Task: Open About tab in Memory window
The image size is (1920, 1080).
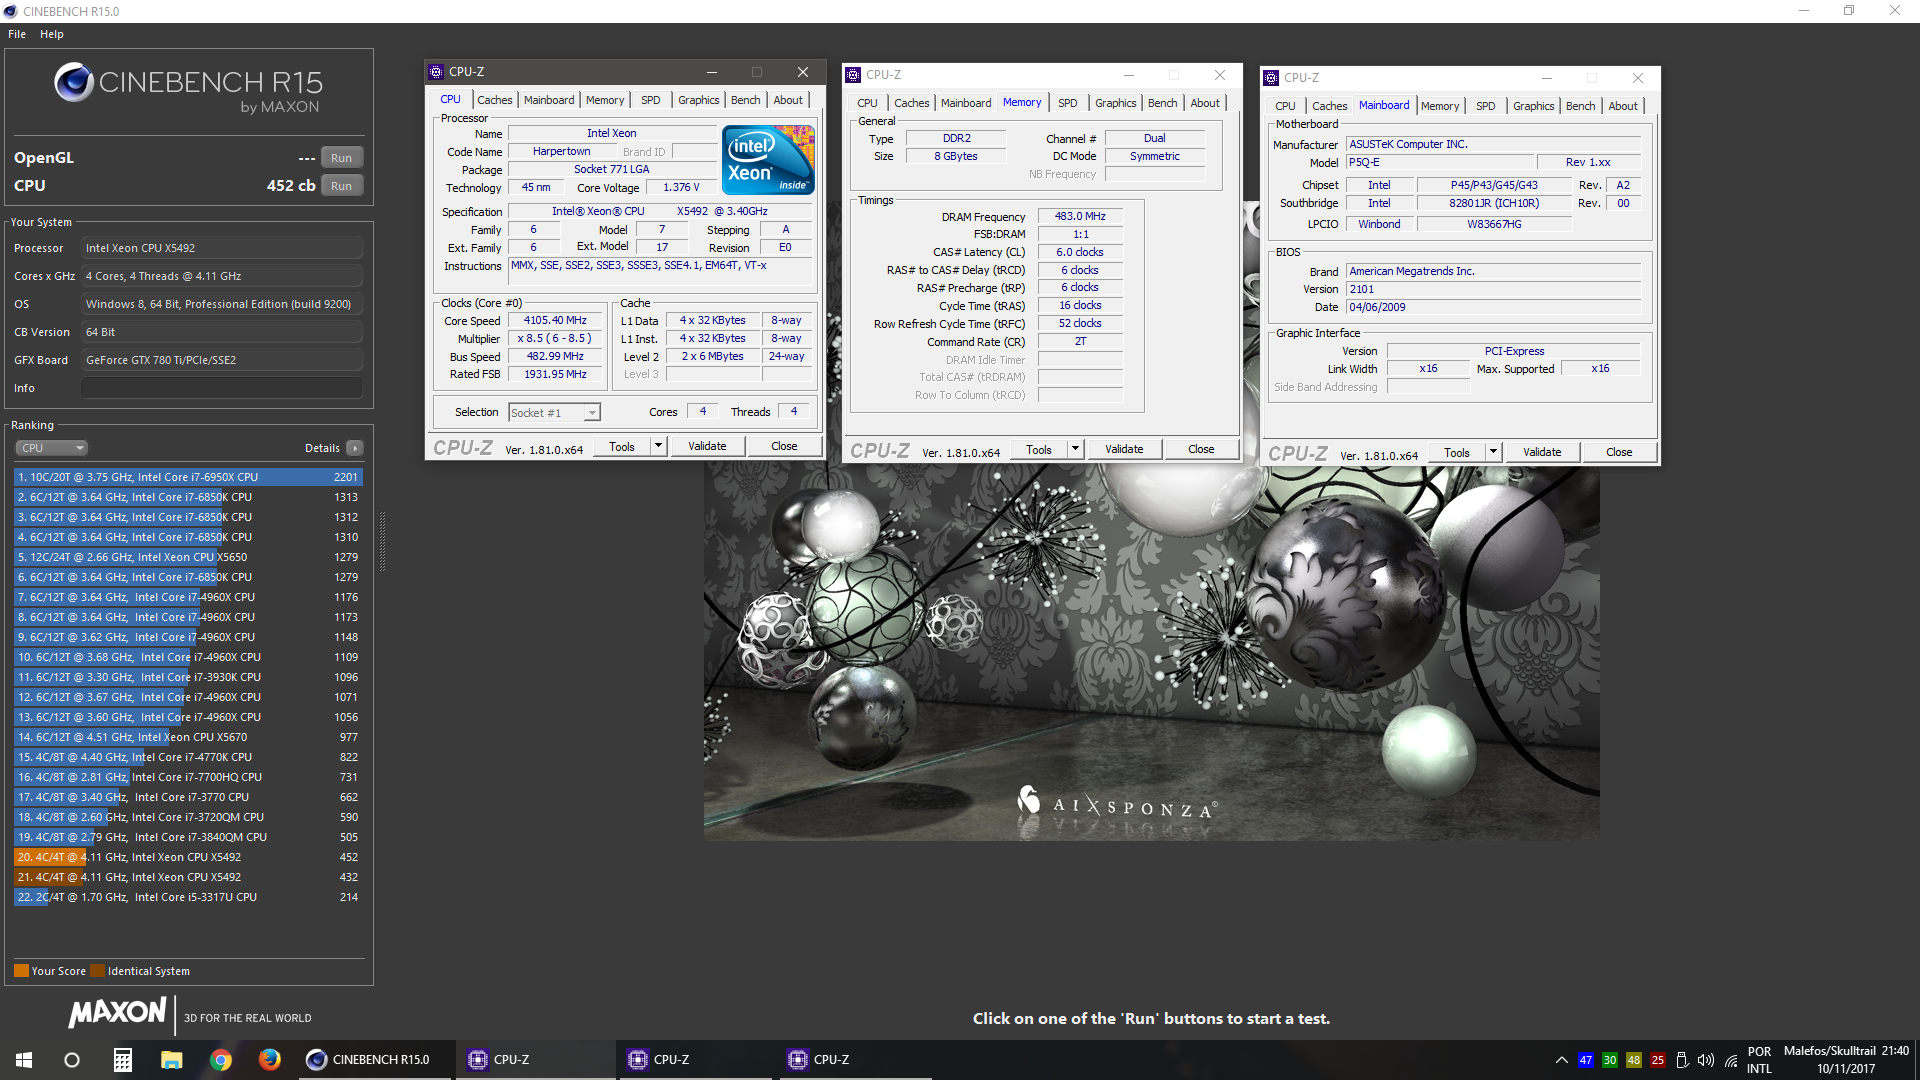Action: tap(1205, 103)
